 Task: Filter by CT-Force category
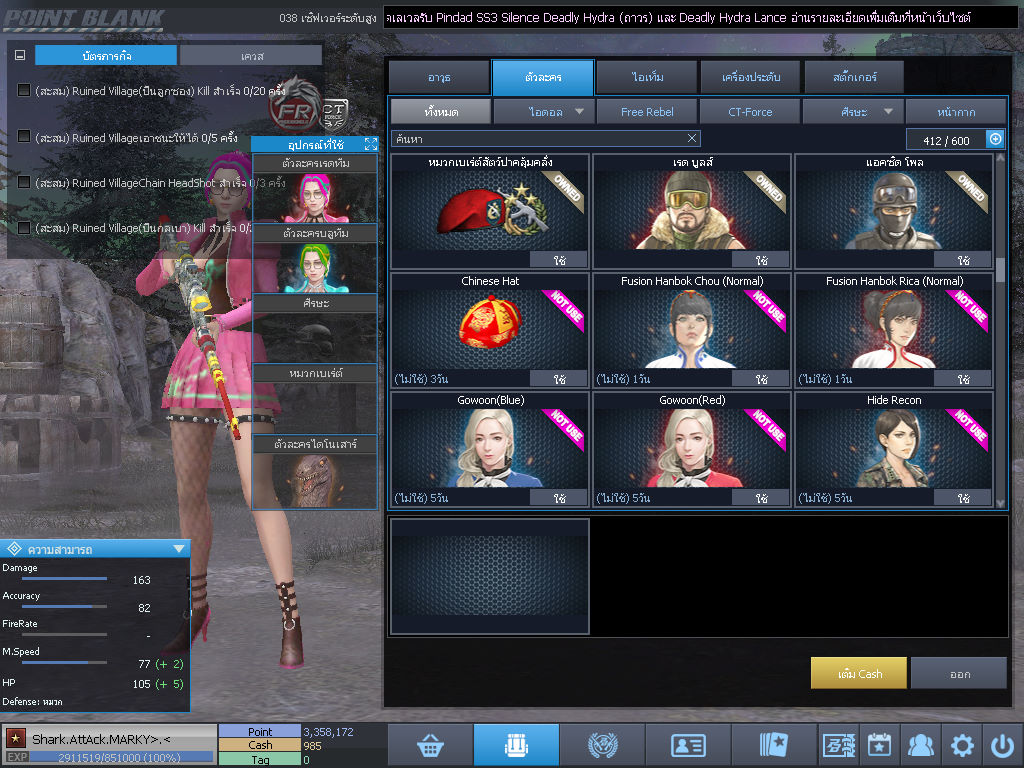click(750, 112)
